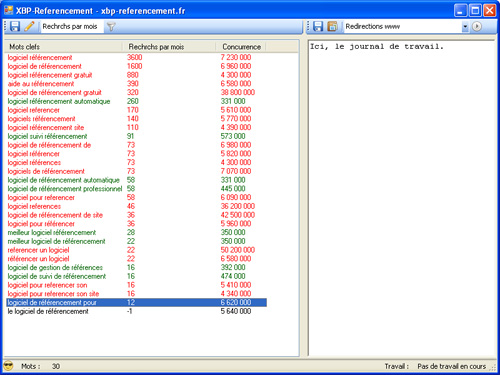Select row 'logiciel références' with 73
This screenshot has height=375, width=500.
point(136,162)
